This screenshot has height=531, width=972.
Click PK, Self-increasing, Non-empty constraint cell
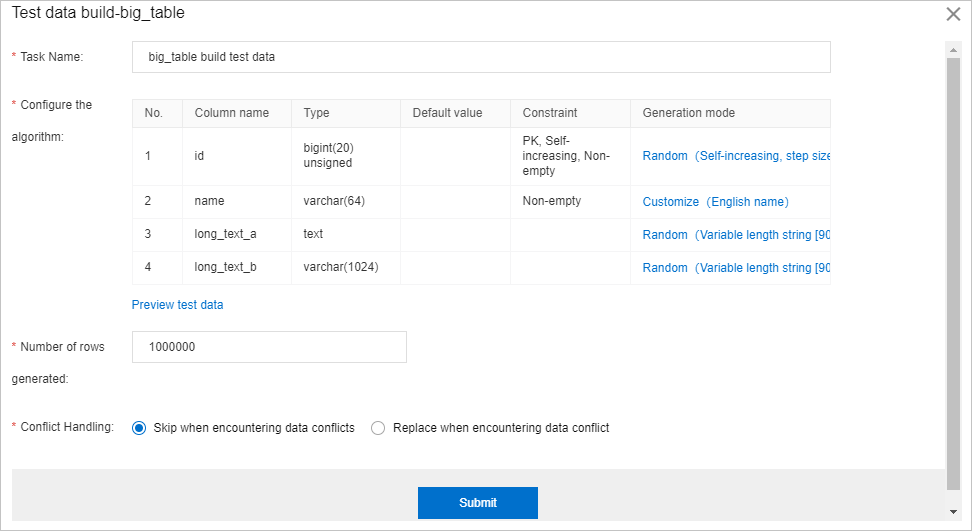click(570, 156)
